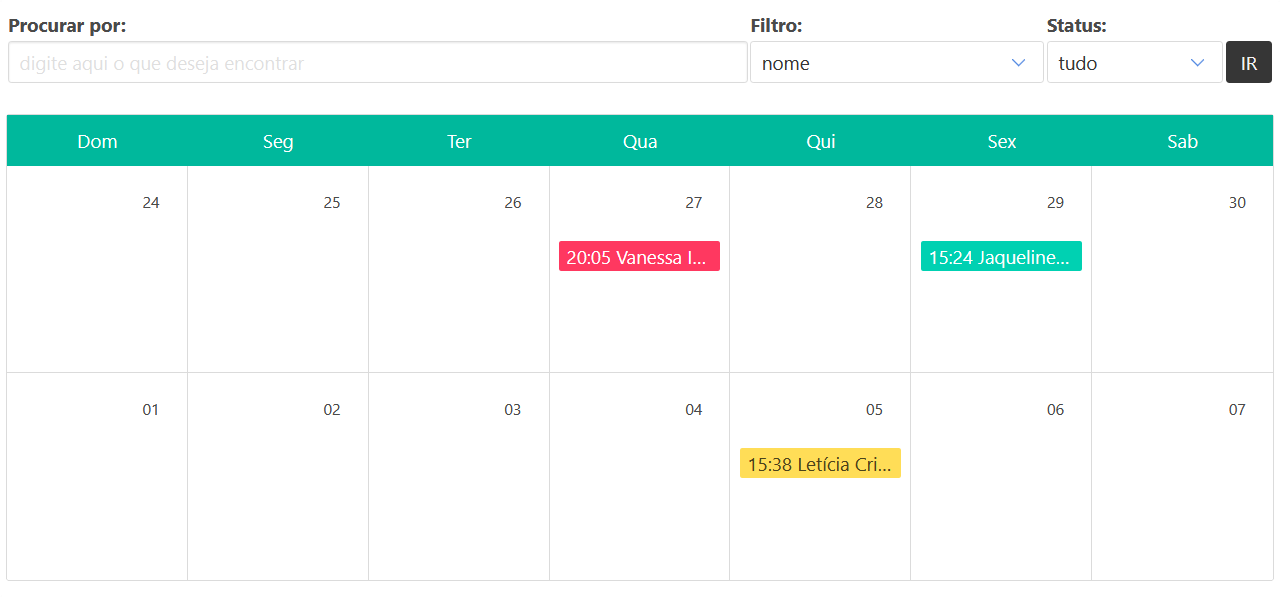Click the Filtro dropdown chevron arrow
The height and width of the screenshot is (597, 1280).
1018,63
